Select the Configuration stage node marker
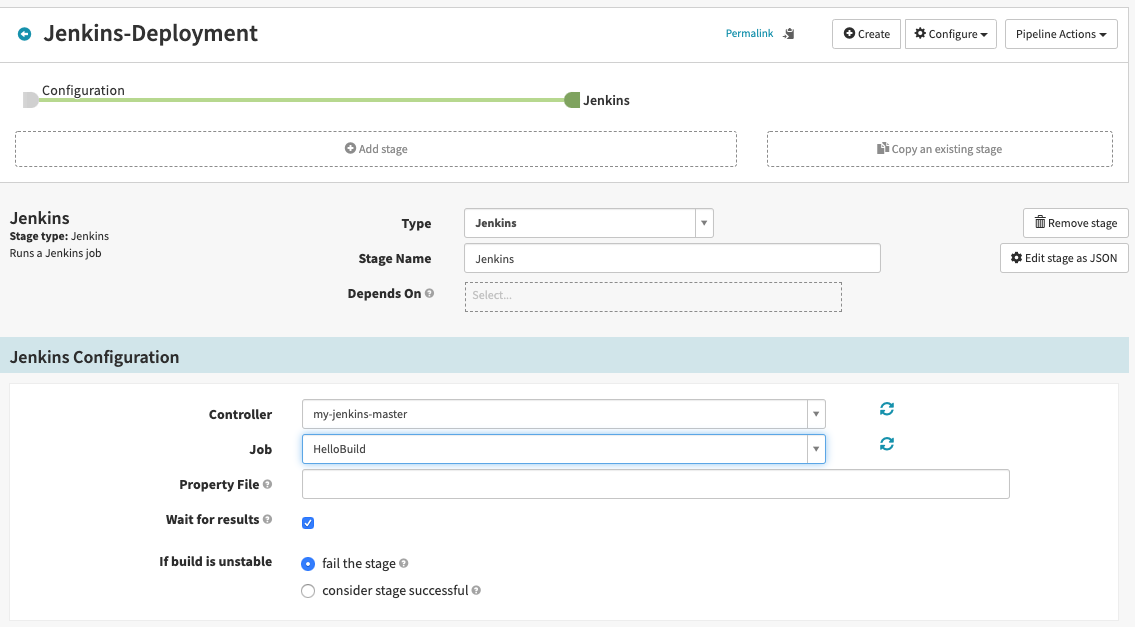 tap(30, 100)
